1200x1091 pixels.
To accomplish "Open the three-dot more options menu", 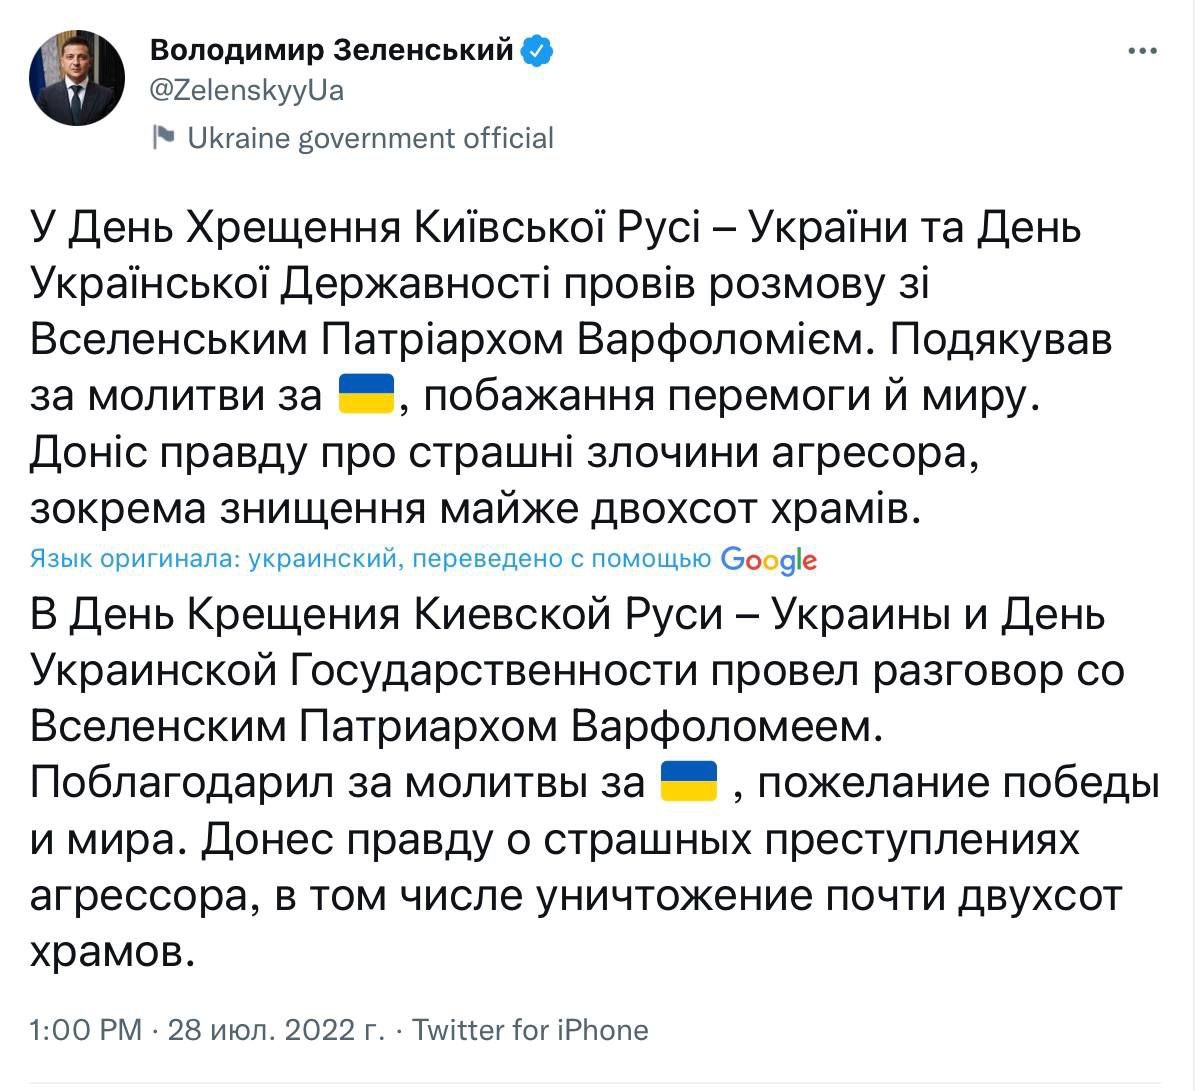I will [x=1142, y=51].
